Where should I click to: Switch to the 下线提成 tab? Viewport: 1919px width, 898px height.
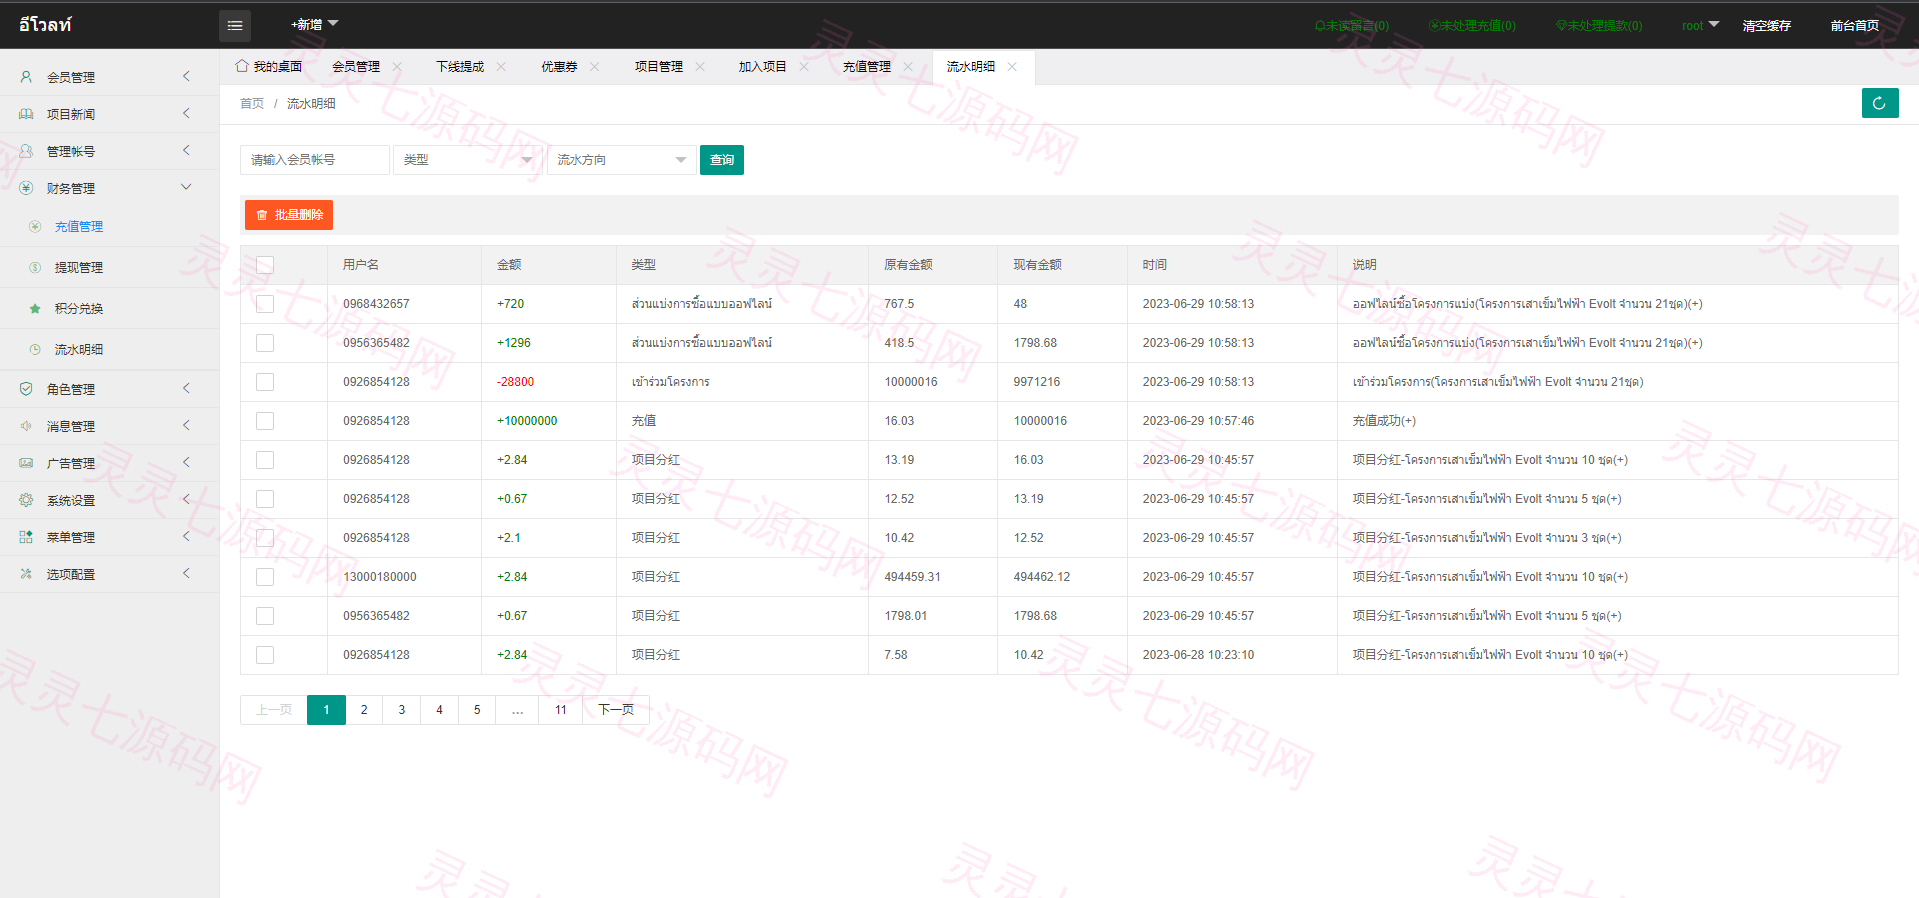[x=460, y=67]
